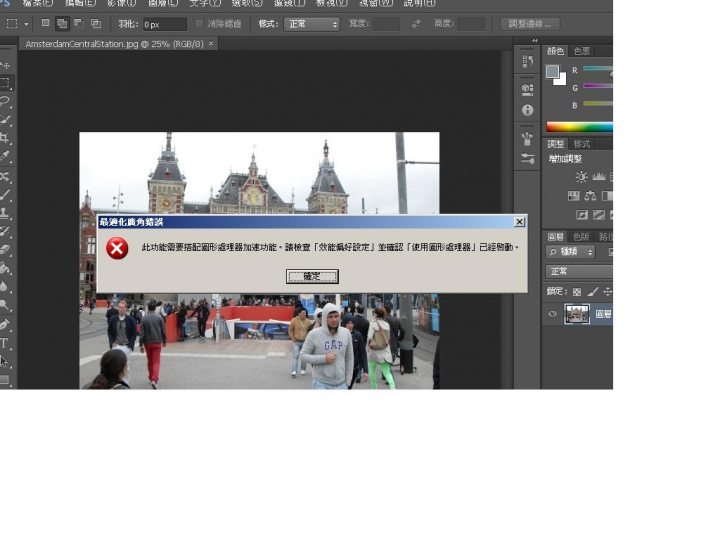Open the Info panel icon
Viewport: 720px width, 540px height.
point(528,110)
